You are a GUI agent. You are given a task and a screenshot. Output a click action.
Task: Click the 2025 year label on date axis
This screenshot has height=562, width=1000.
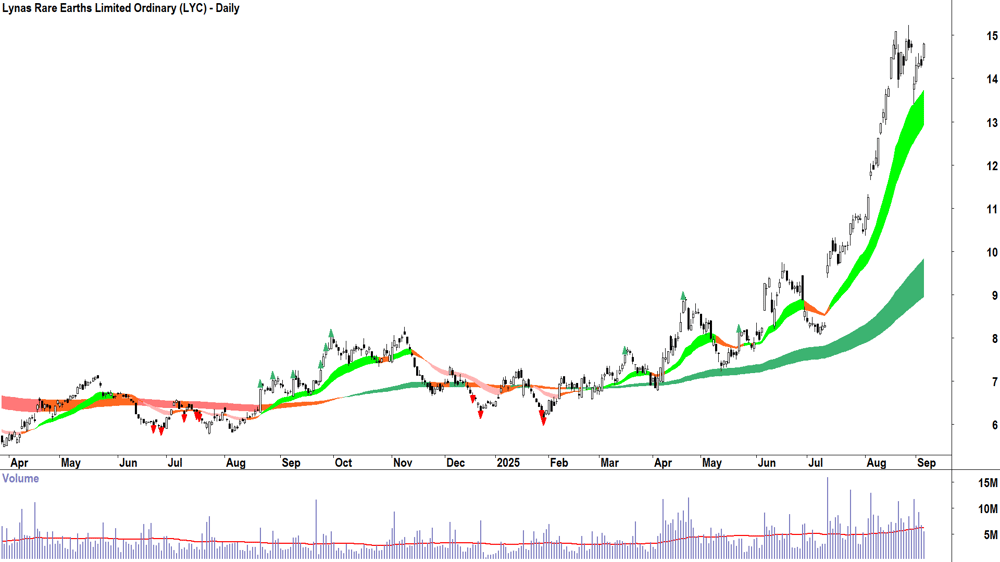point(509,462)
